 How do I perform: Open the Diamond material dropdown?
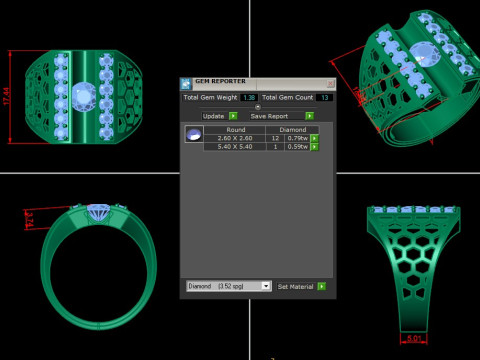[x=266, y=286]
